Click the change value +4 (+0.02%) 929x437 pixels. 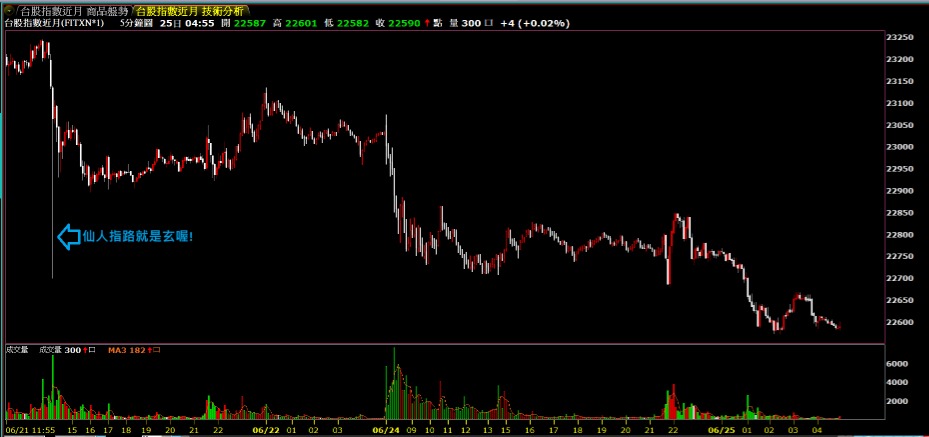535,23
